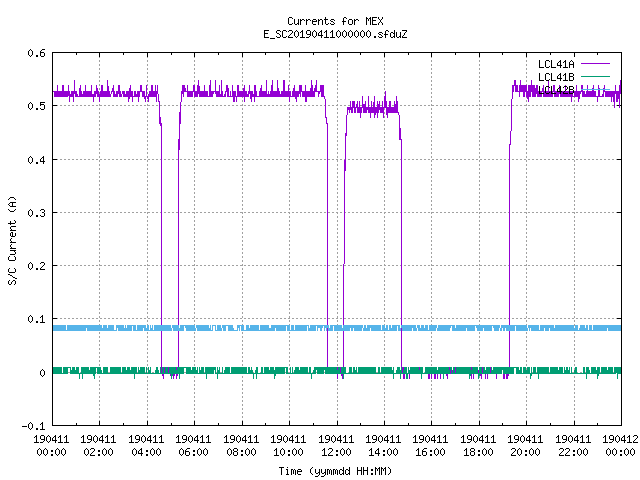Click the x-axis time label 14:00
This screenshot has width=640, height=480.
click(383, 452)
